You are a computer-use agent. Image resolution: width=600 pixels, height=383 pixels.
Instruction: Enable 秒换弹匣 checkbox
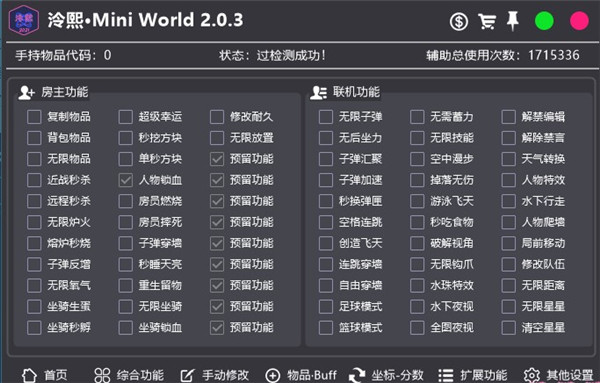(x=326, y=201)
